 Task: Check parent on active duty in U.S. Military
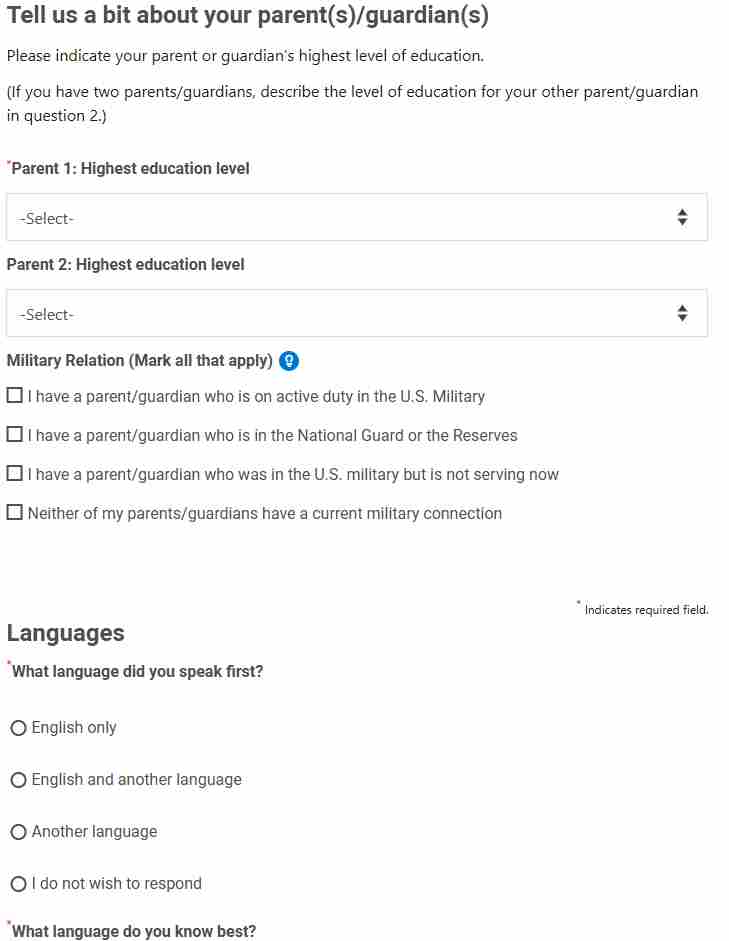click(x=14, y=395)
